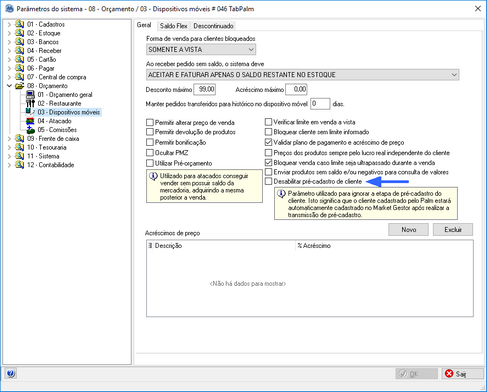Click the 10 - Tesouraria folder icon
The width and height of the screenshot is (487, 392).
point(20,147)
